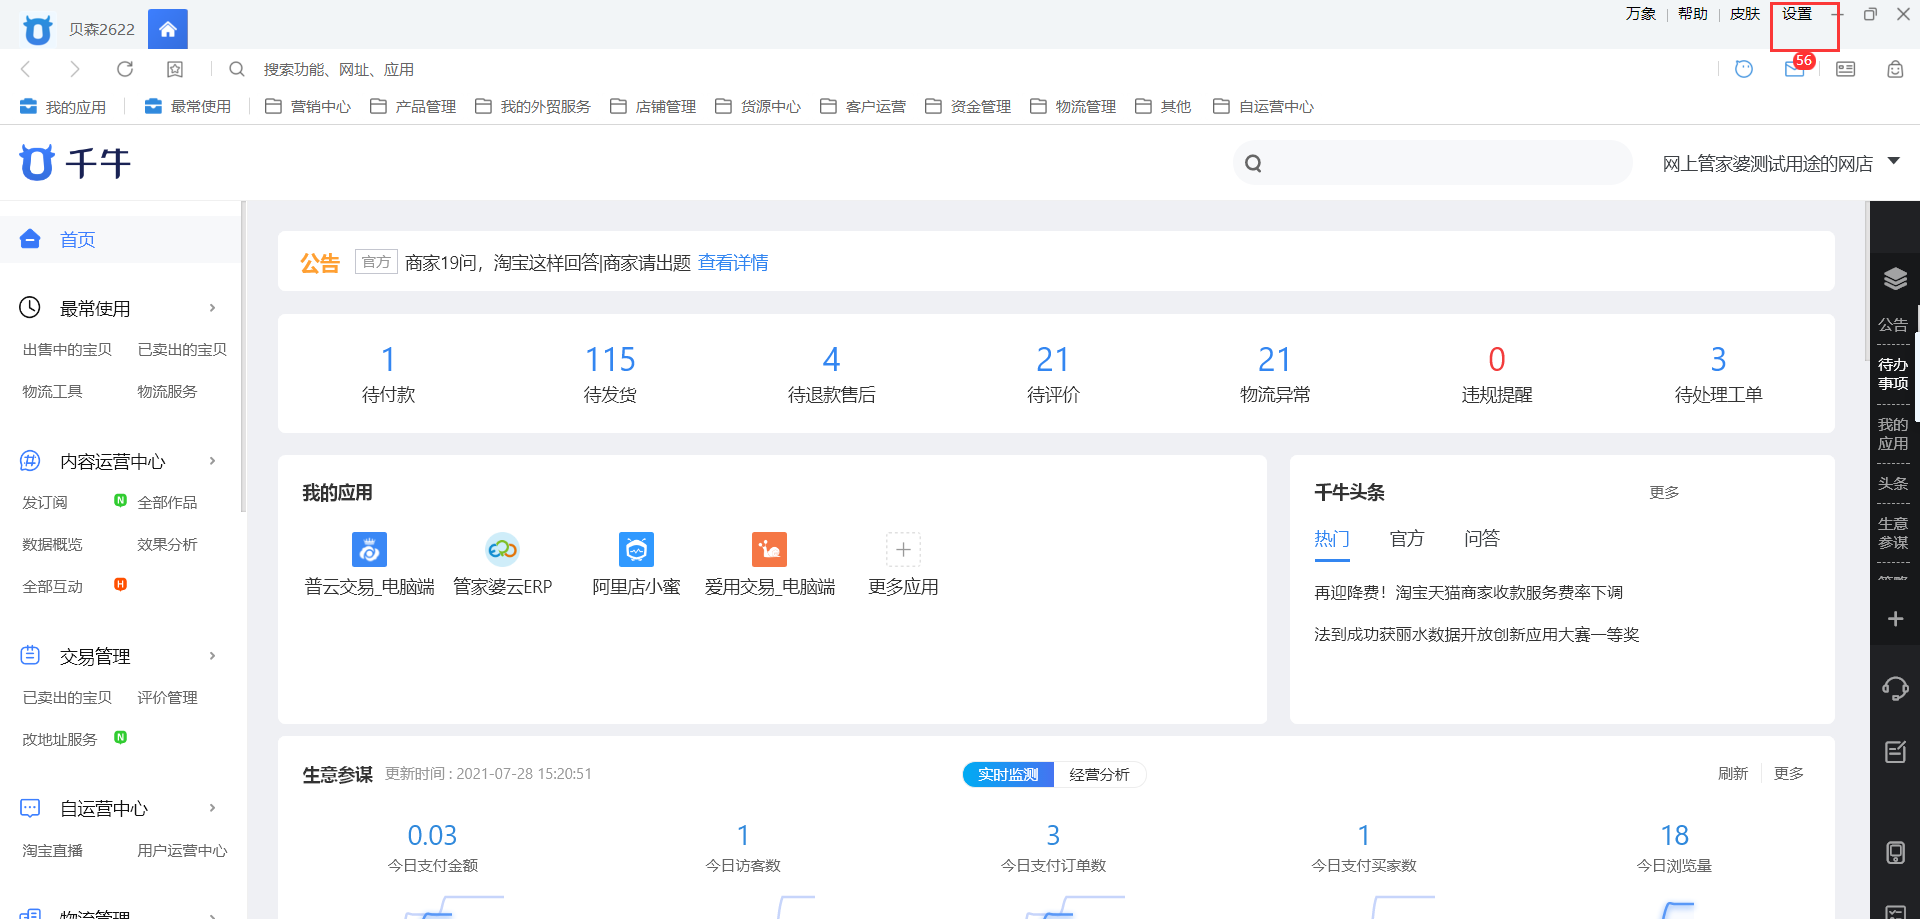Open customer service headset icon
This screenshot has height=919, width=1920.
pos(1895,688)
